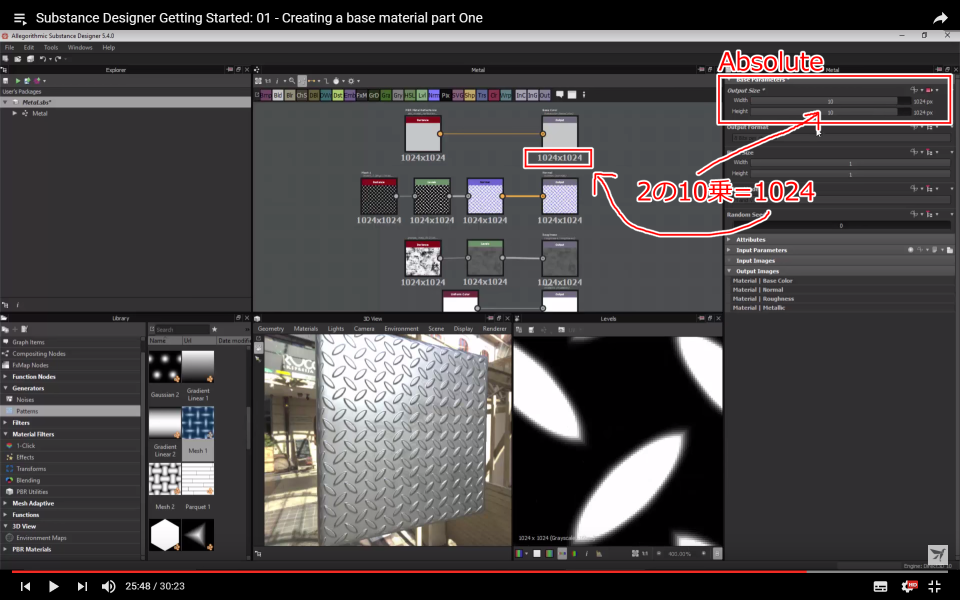
Task: Skip to next video
Action: pos(82,586)
